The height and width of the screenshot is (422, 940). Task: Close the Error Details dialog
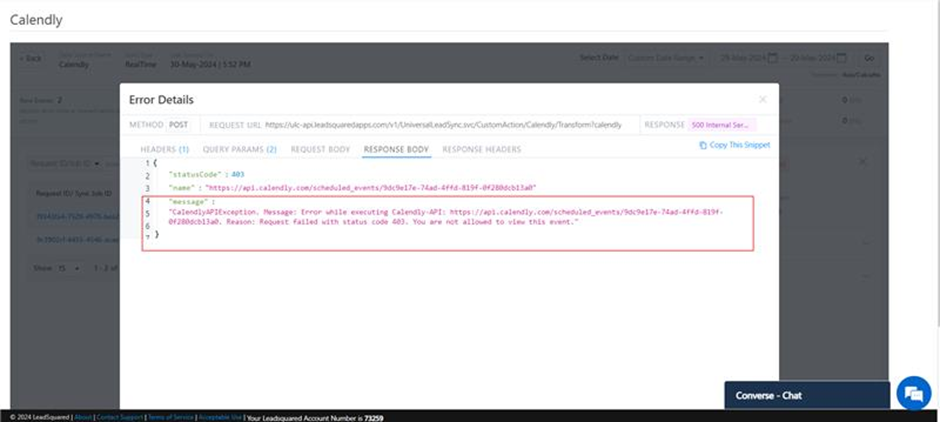click(763, 100)
